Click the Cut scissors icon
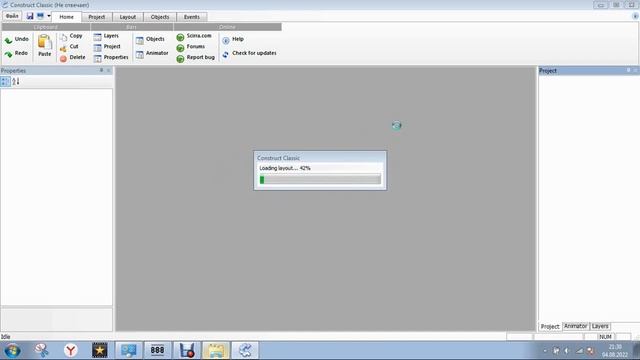640x360 pixels. (x=63, y=48)
